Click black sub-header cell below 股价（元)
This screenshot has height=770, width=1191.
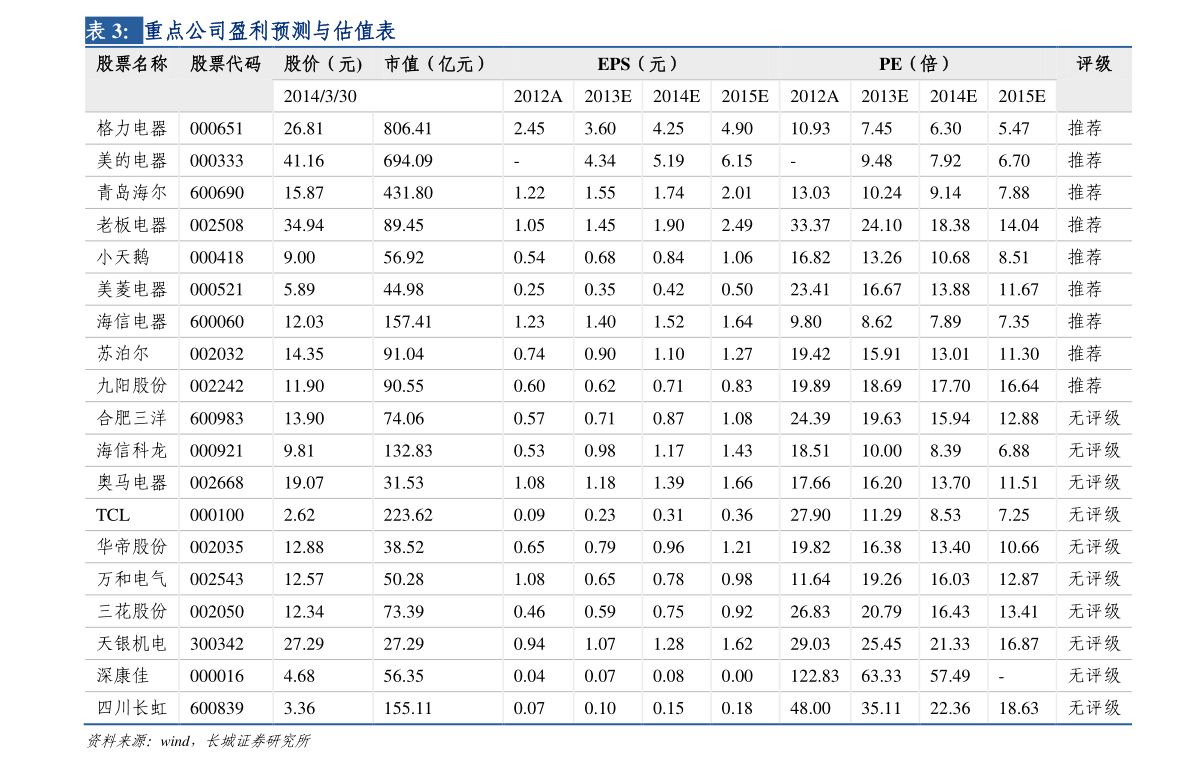(x=322, y=96)
